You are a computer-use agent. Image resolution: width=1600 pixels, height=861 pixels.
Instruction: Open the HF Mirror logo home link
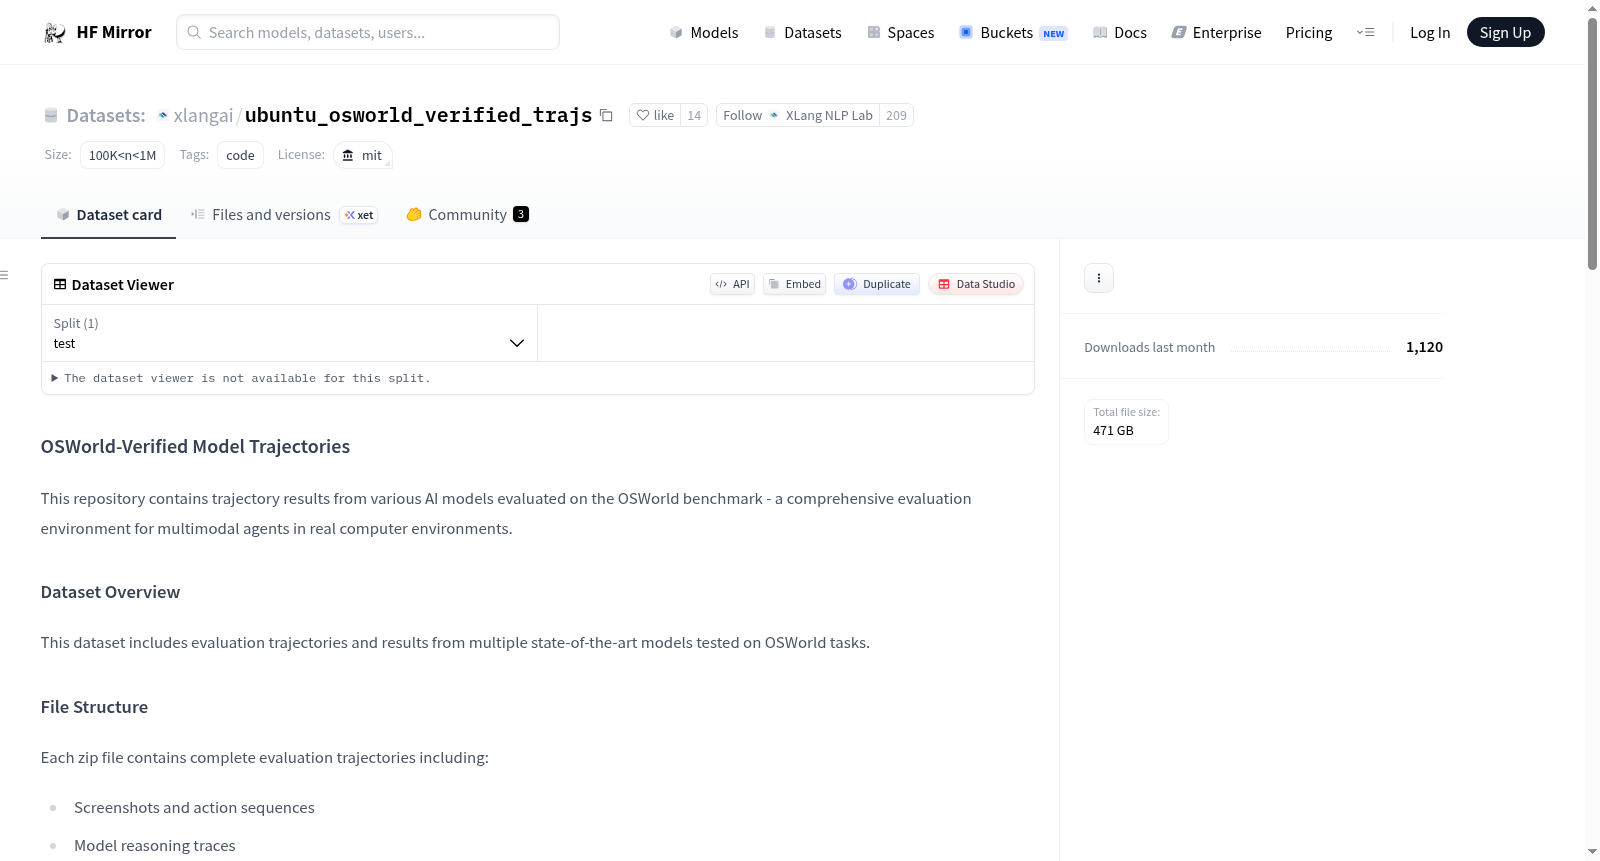click(x=98, y=32)
